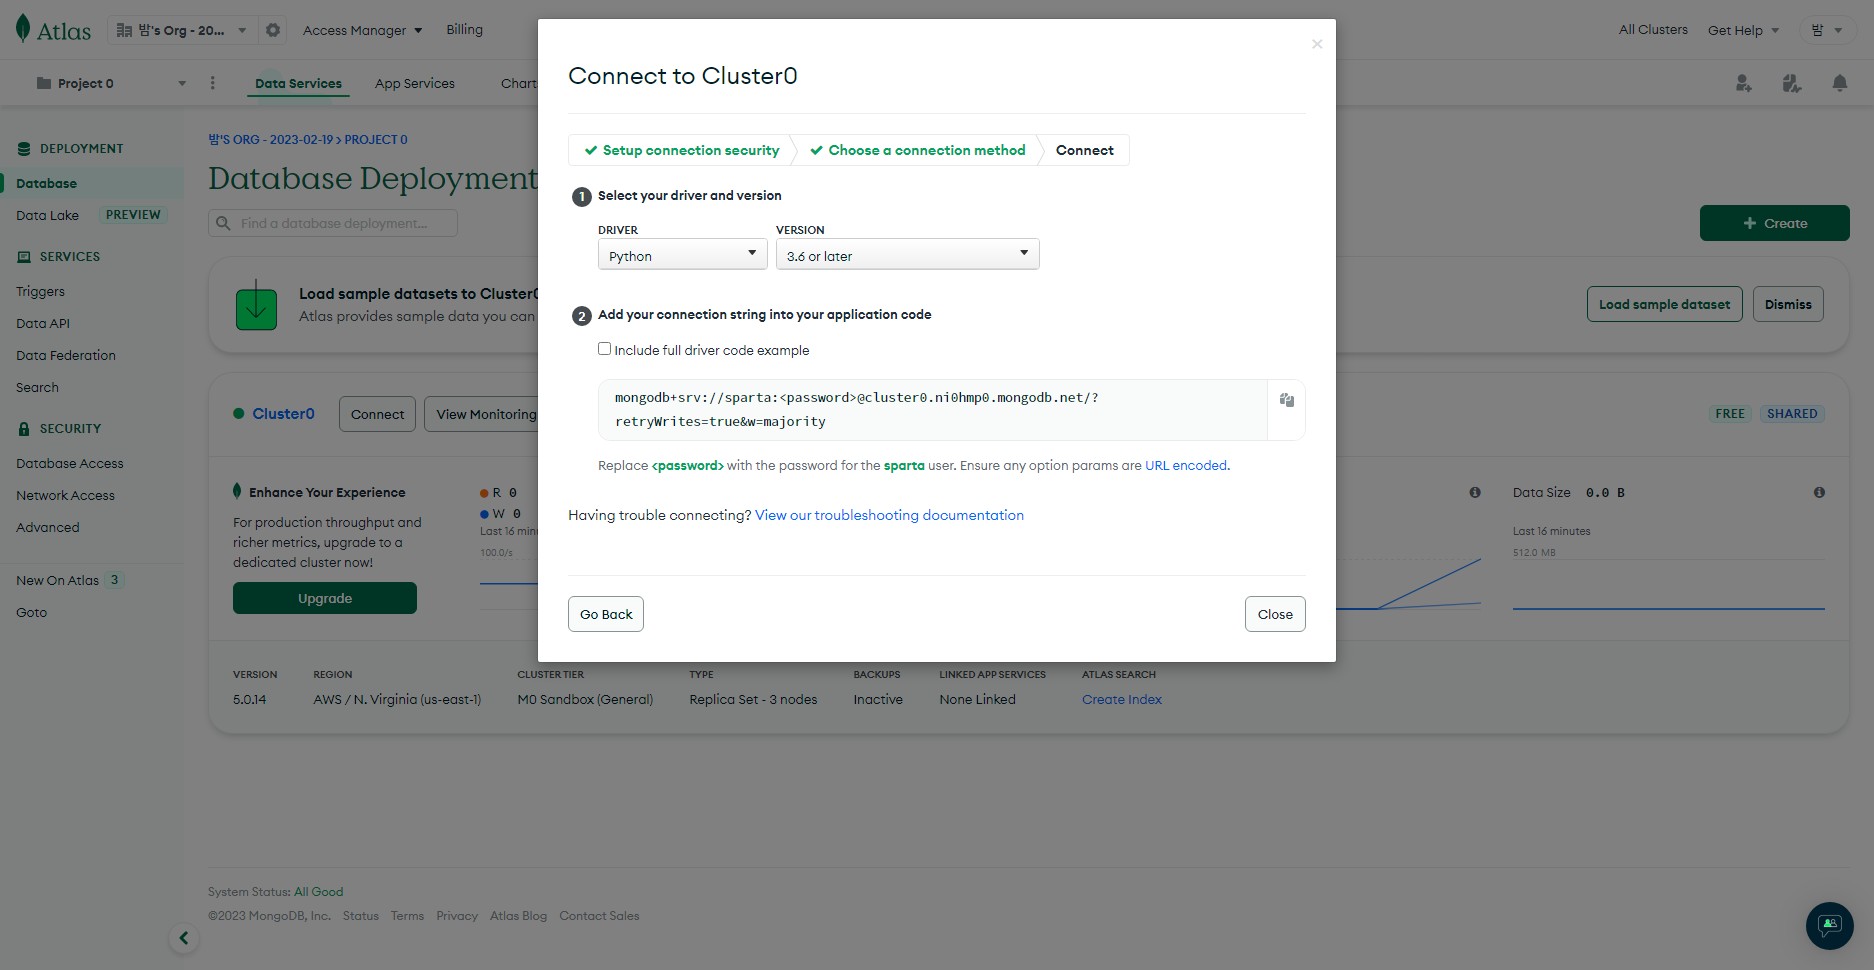Open the Contact Sales footer link
The height and width of the screenshot is (970, 1874).
pos(599,916)
